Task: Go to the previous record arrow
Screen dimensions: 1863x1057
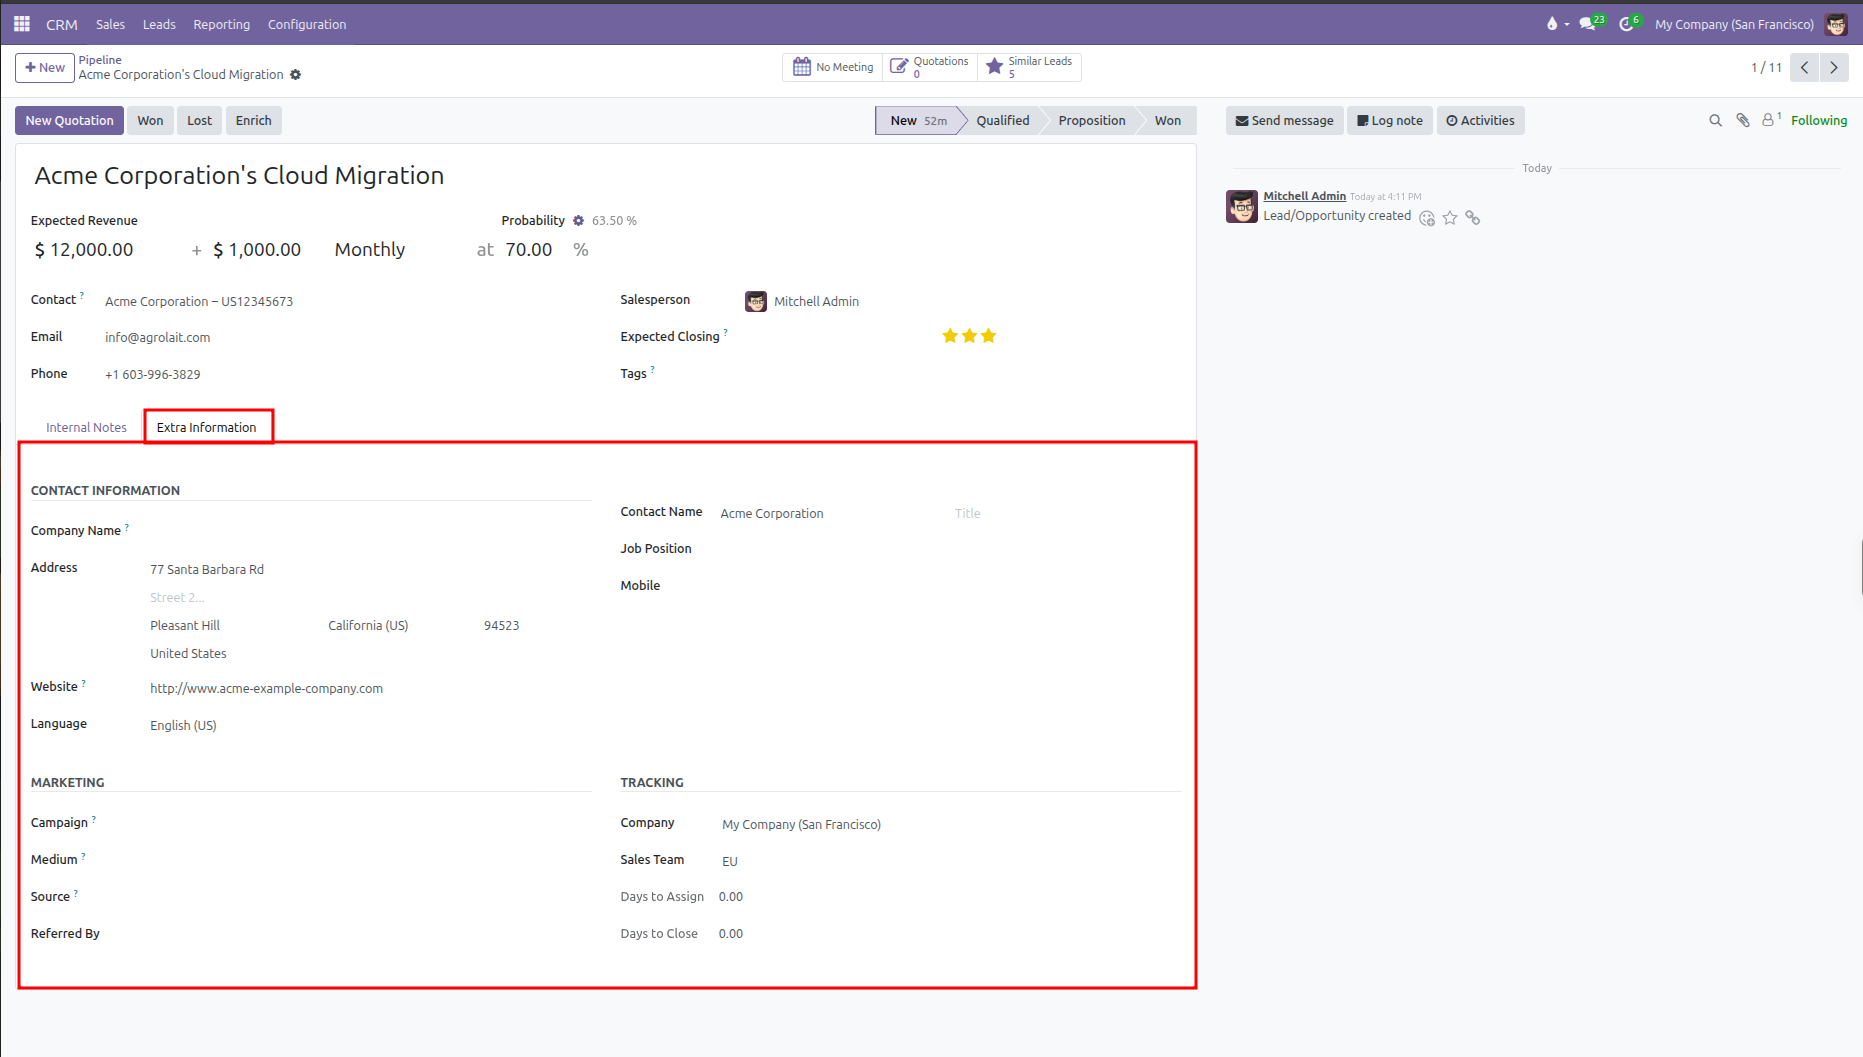Action: click(1805, 67)
